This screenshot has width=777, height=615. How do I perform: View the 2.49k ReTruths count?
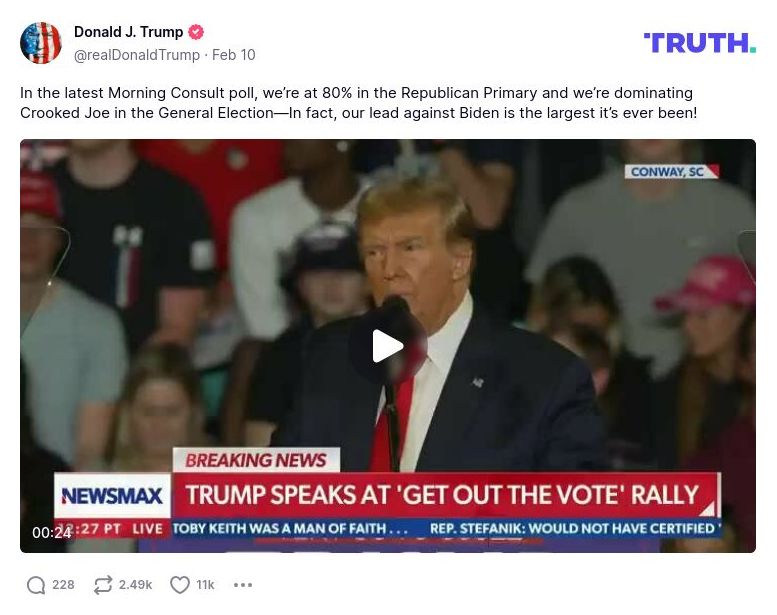coord(135,585)
